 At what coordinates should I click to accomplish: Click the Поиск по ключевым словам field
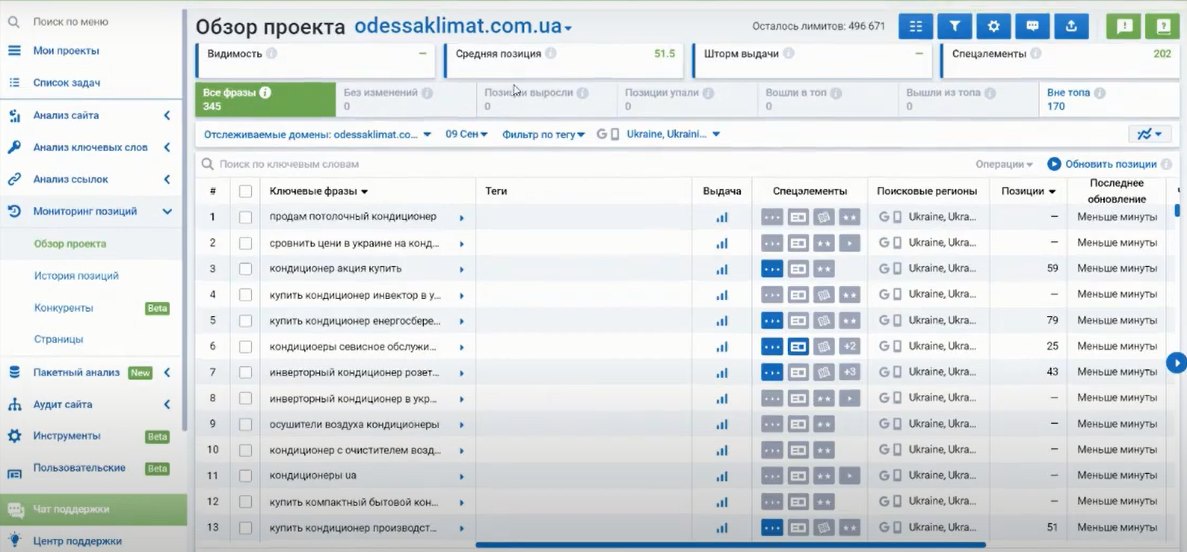tap(583, 164)
